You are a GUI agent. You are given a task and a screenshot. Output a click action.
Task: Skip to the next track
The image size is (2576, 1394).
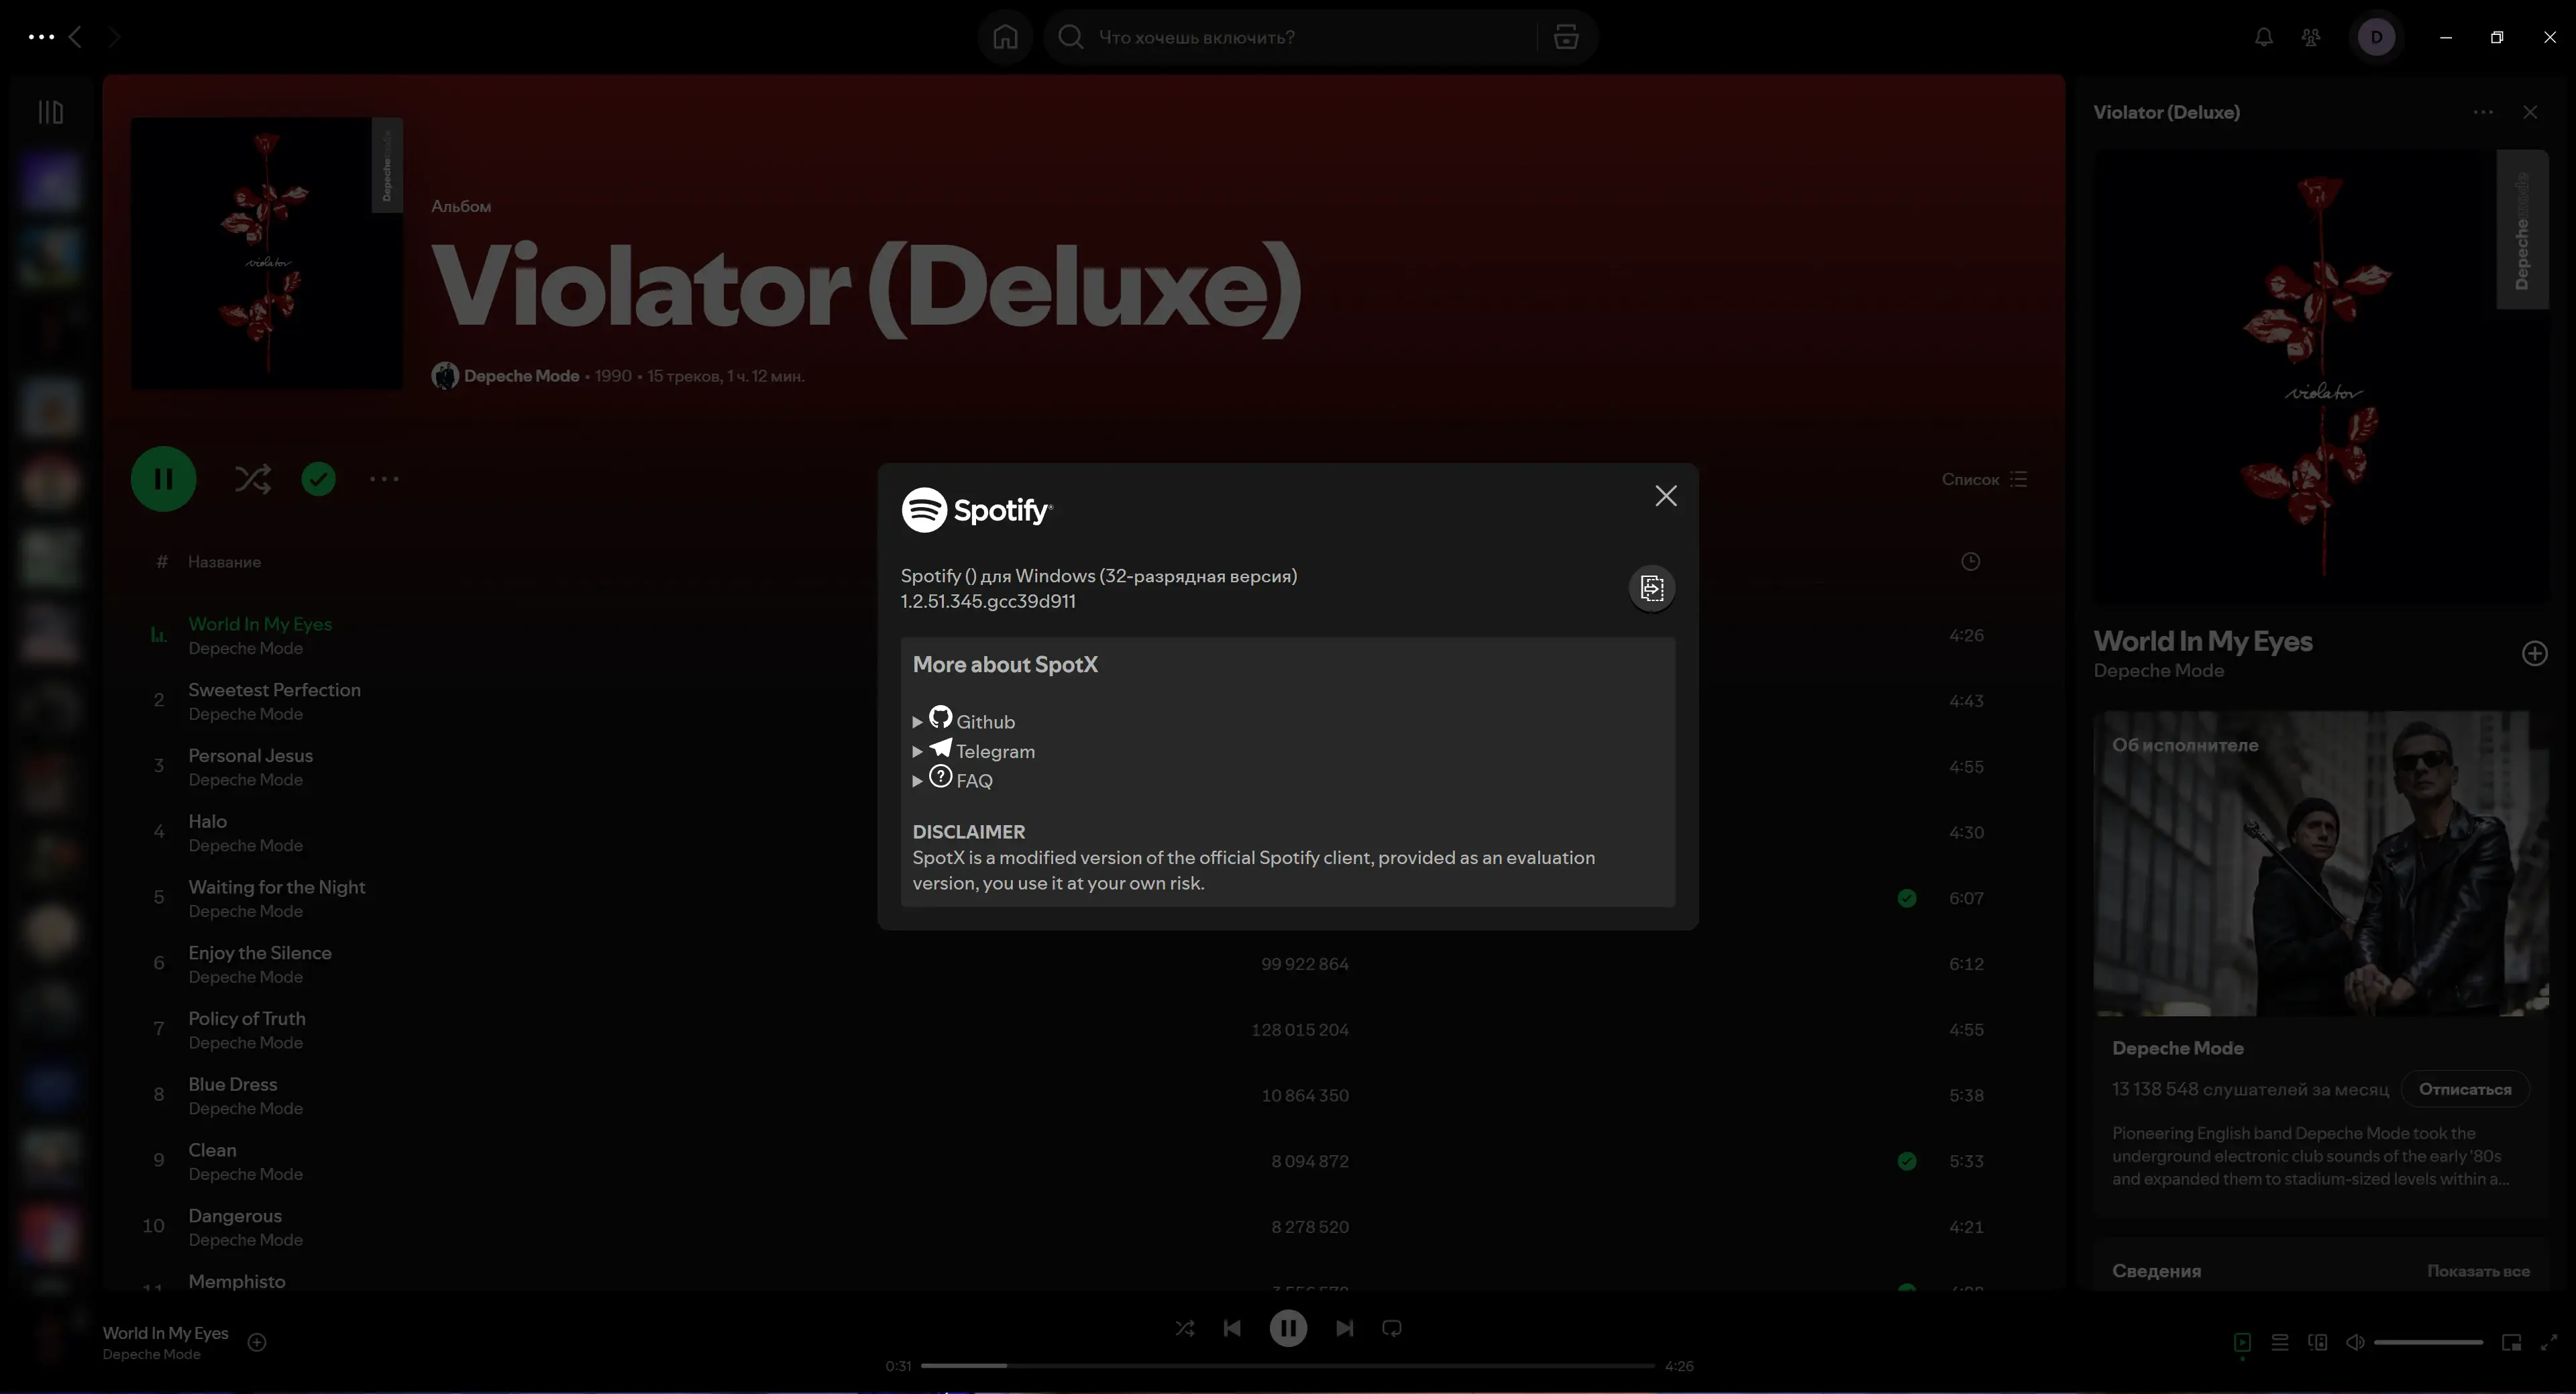pyautogui.click(x=1344, y=1328)
